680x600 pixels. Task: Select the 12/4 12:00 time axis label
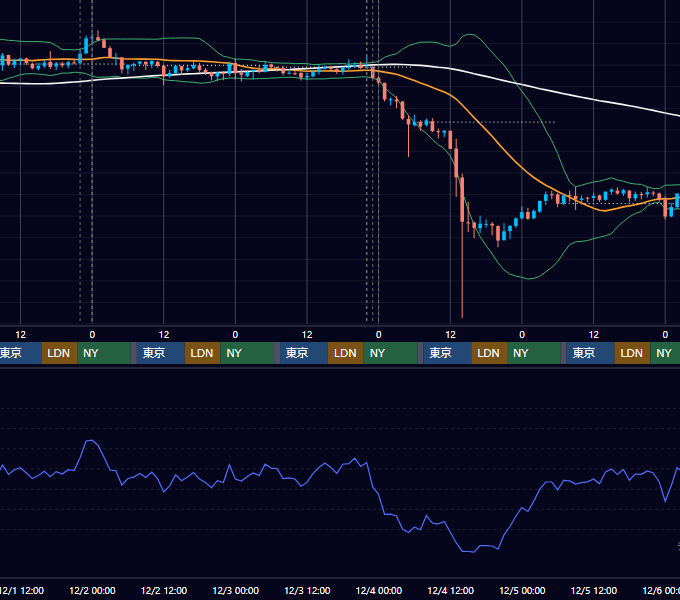click(451, 590)
